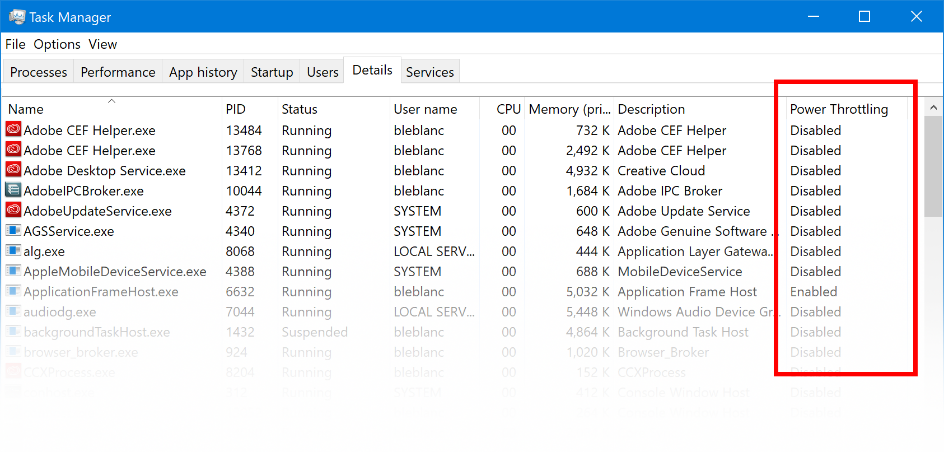Image resolution: width=944 pixels, height=452 pixels.
Task: Sort by Power Throttling column header
Action: click(x=838, y=109)
